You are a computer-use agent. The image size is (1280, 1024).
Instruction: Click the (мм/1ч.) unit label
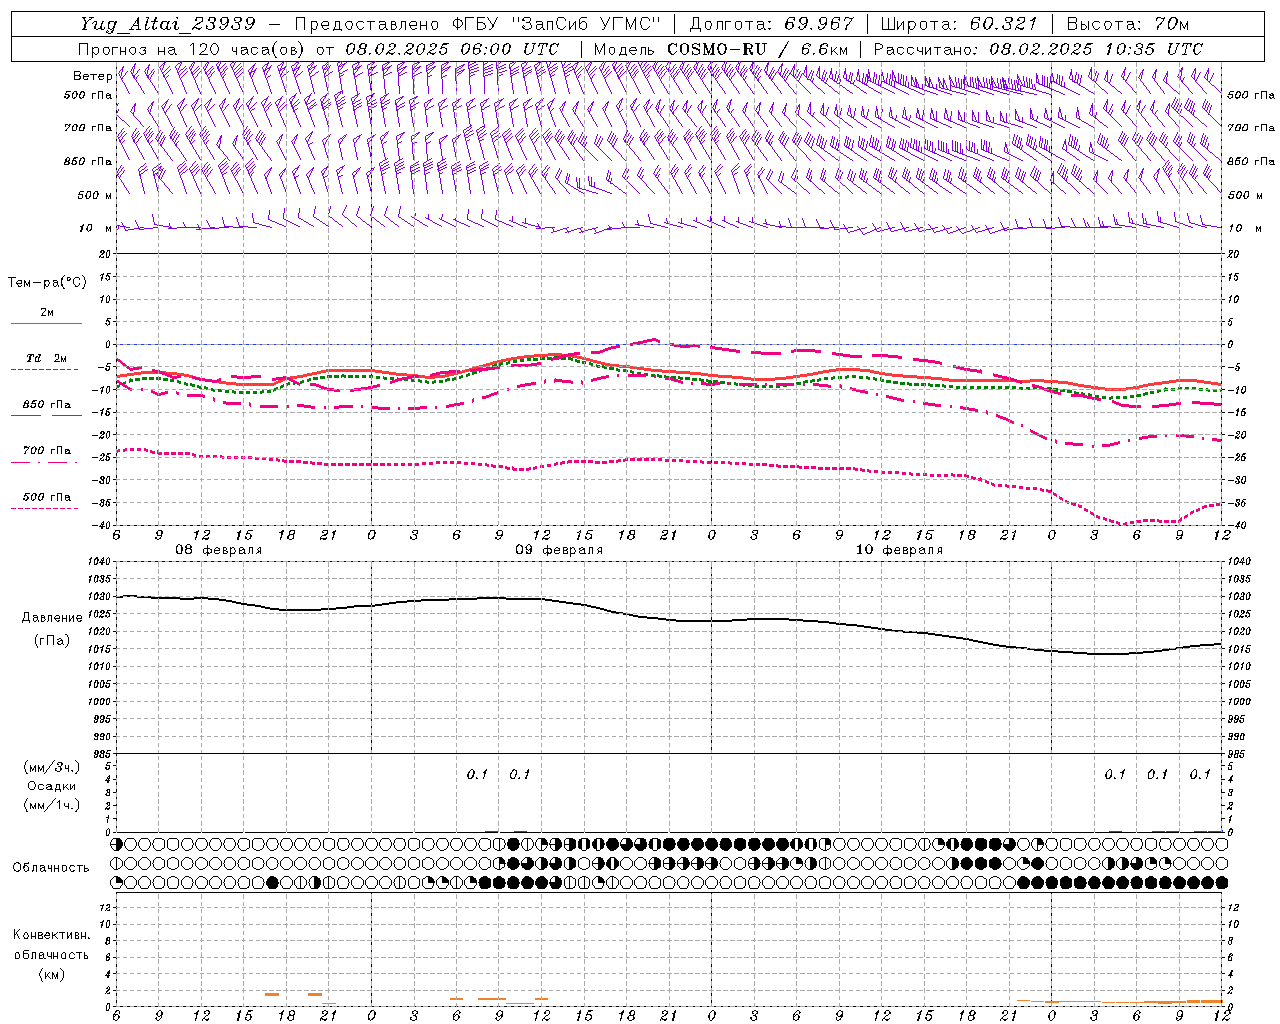click(52, 805)
